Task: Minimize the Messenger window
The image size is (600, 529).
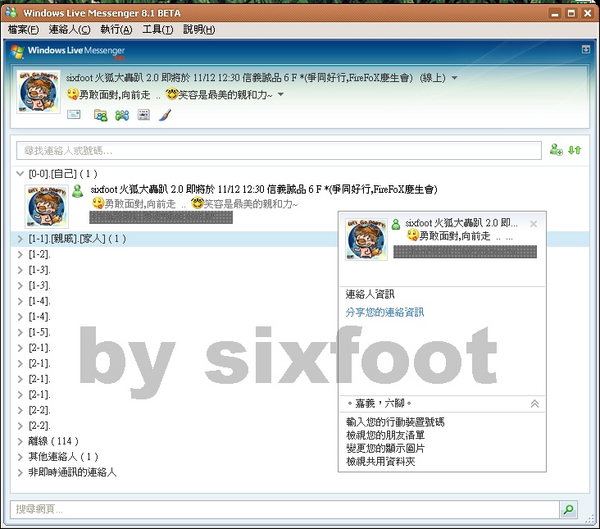Action: pos(555,13)
